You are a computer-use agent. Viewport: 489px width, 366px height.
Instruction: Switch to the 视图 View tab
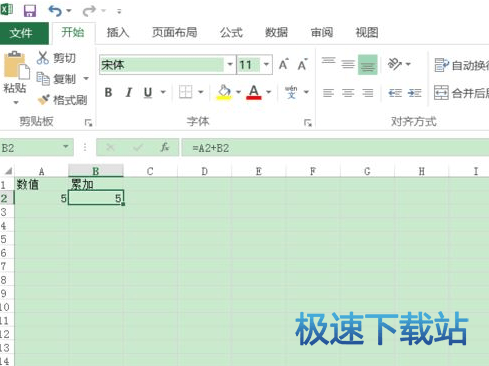coord(367,33)
